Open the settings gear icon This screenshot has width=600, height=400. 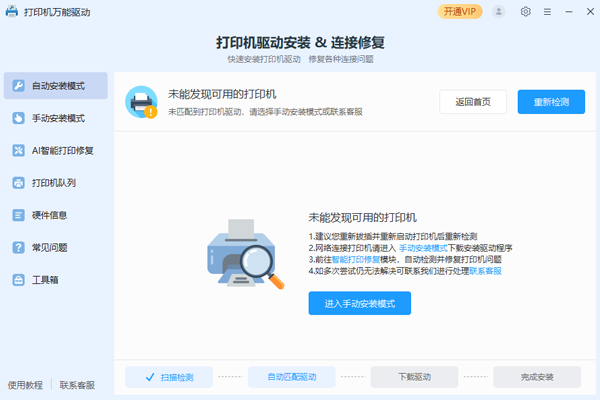tap(525, 12)
